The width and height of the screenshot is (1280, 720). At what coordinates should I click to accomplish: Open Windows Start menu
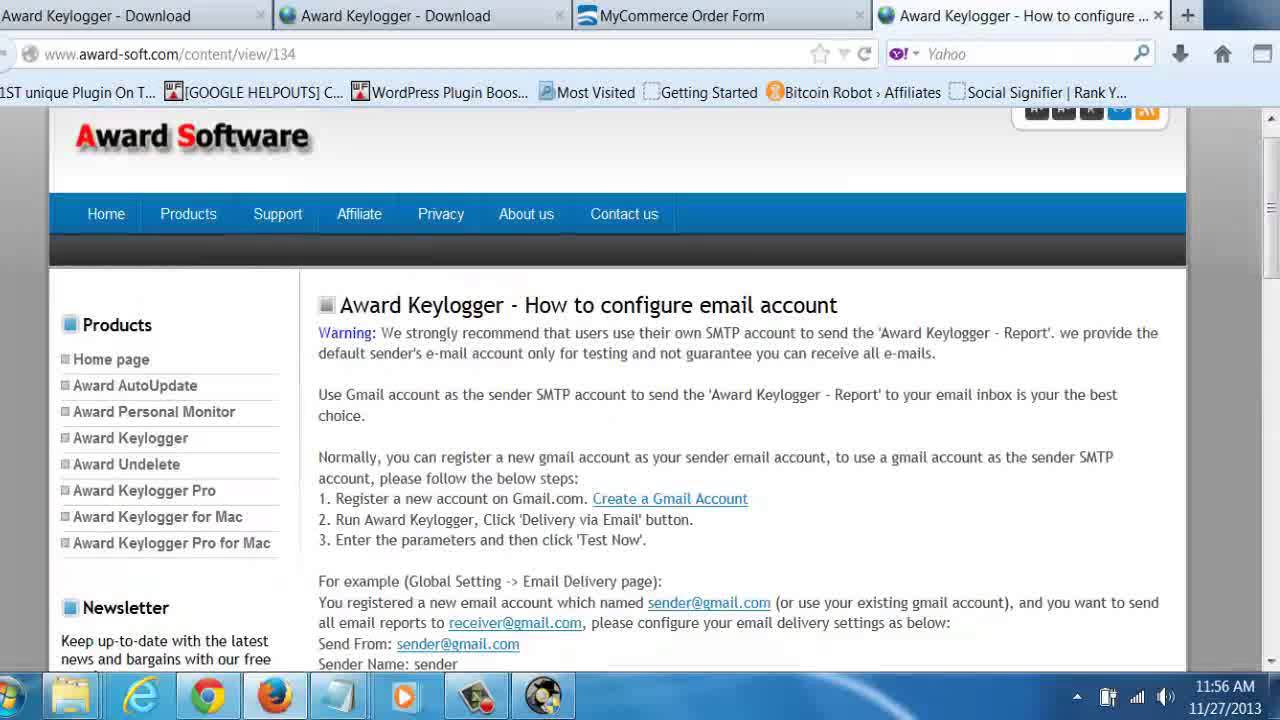pyautogui.click(x=11, y=695)
